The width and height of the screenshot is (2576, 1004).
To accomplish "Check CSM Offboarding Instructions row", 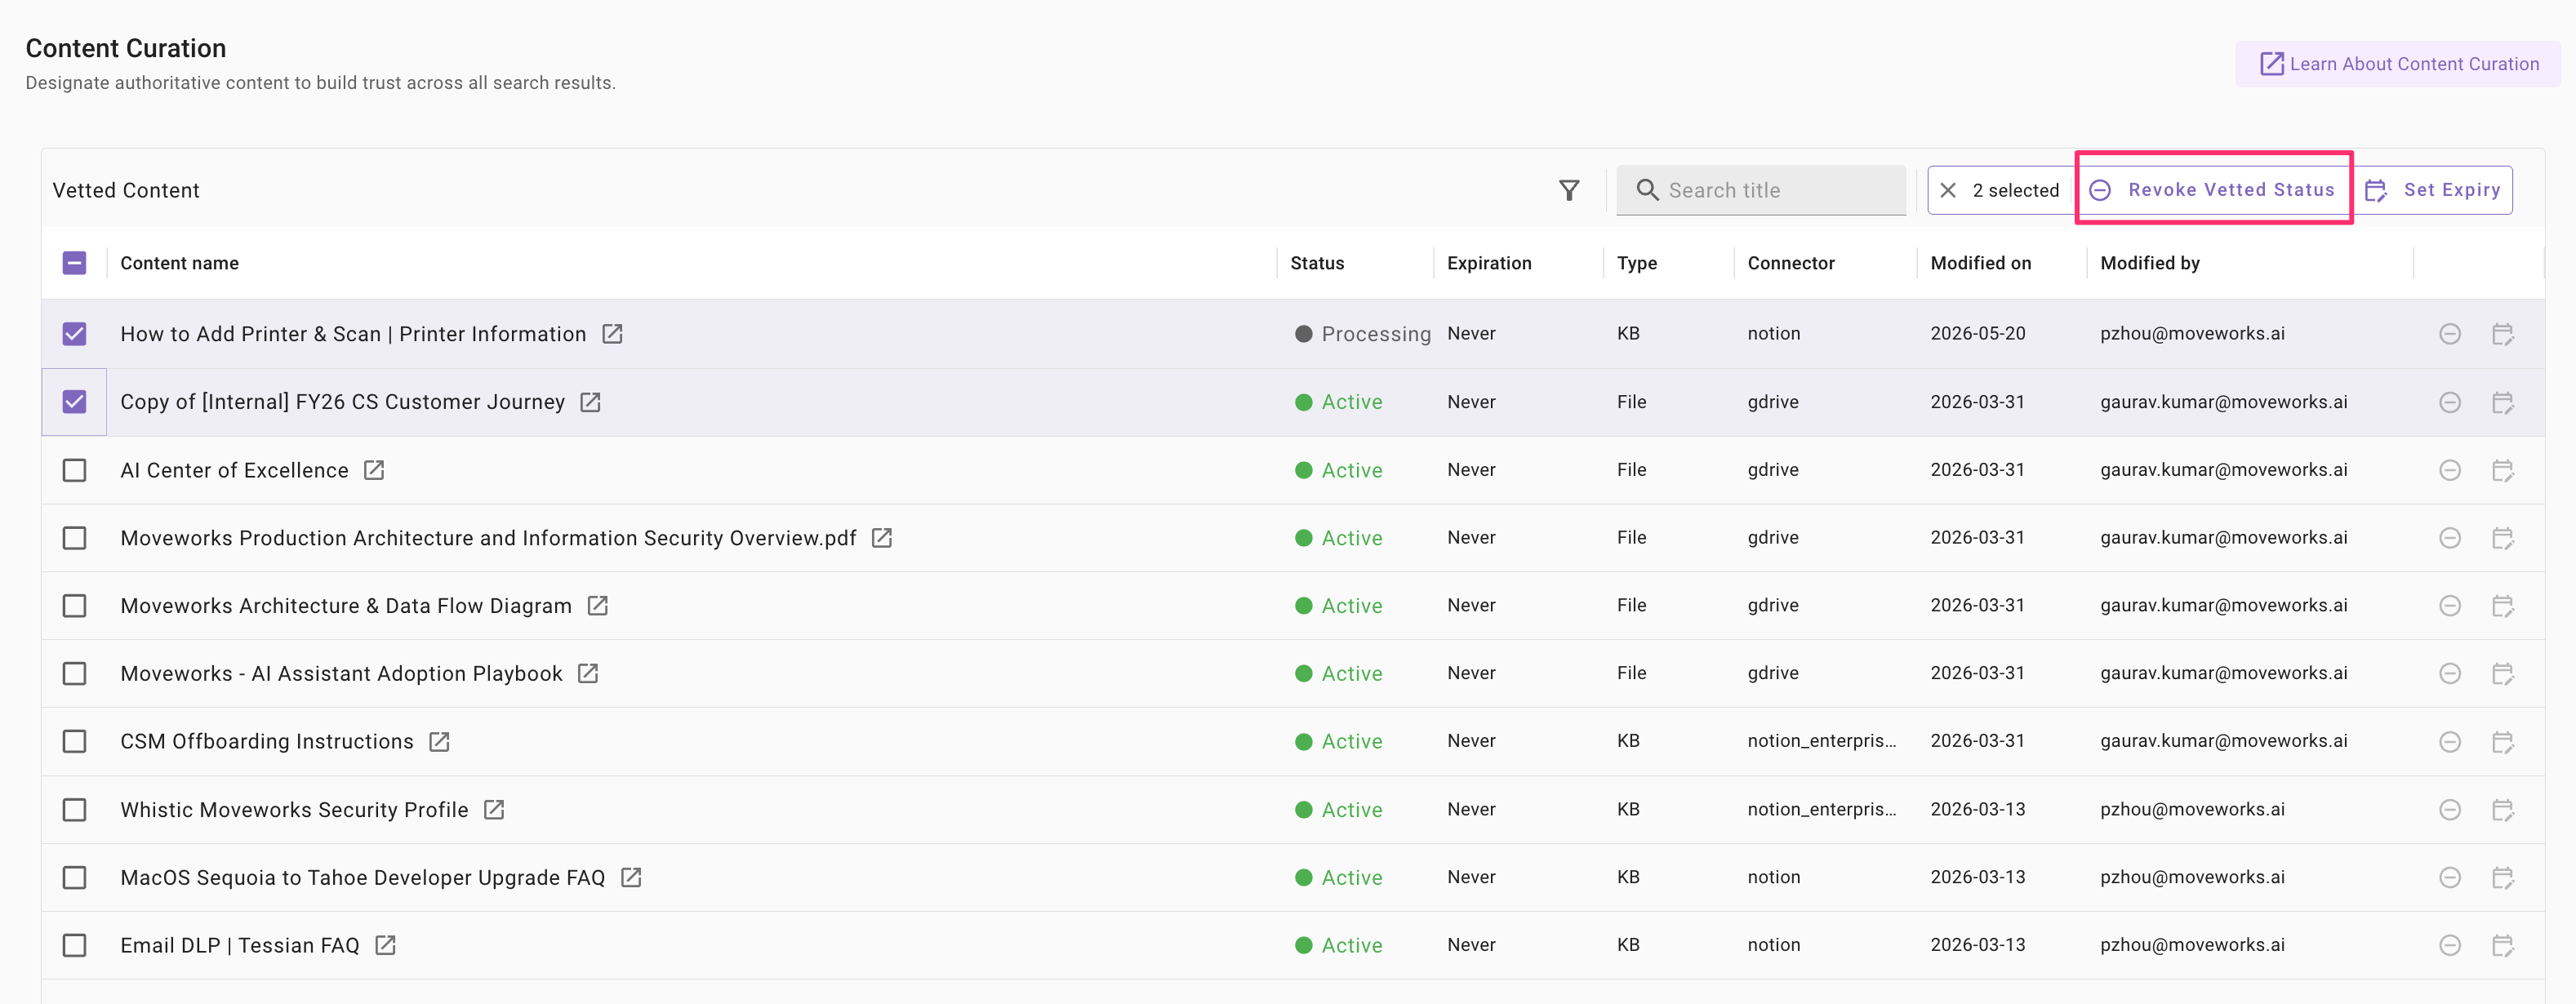I will [74, 742].
